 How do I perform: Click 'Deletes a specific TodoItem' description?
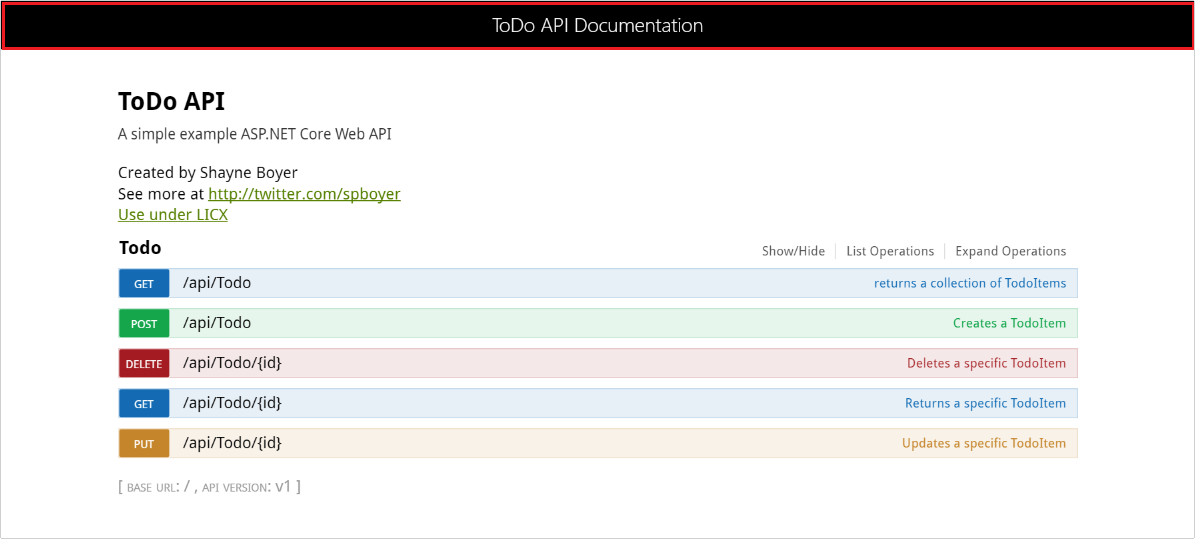[986, 364]
